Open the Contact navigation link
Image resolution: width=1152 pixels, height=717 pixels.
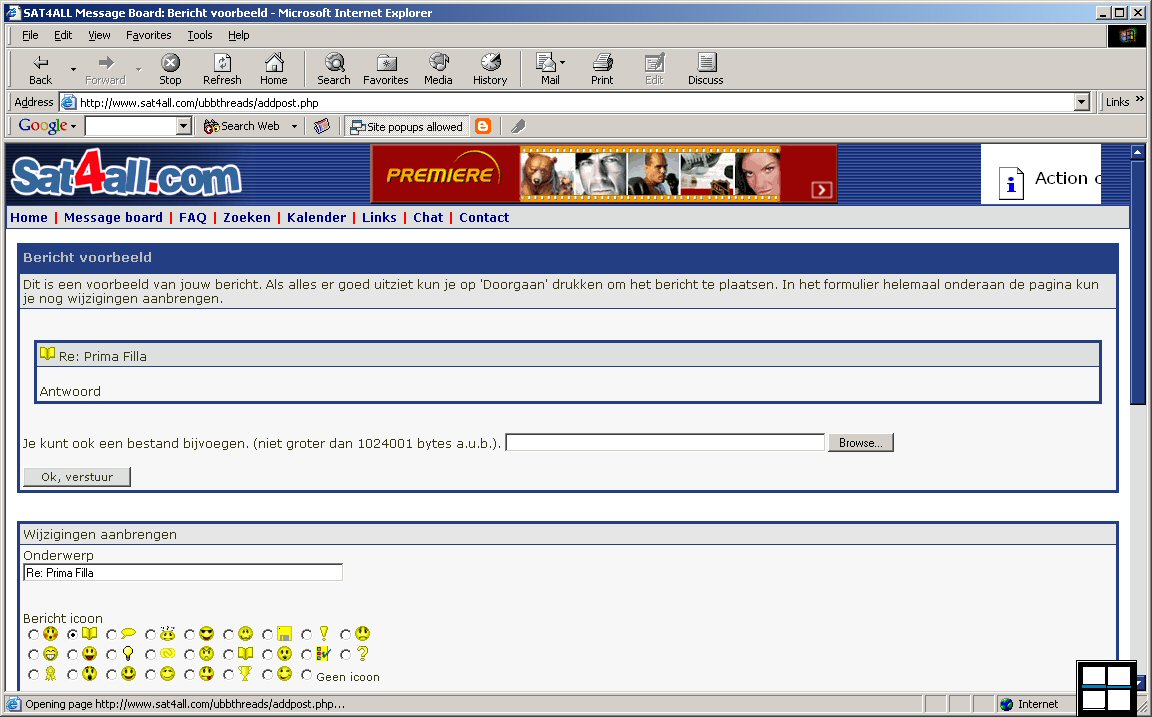pos(484,217)
